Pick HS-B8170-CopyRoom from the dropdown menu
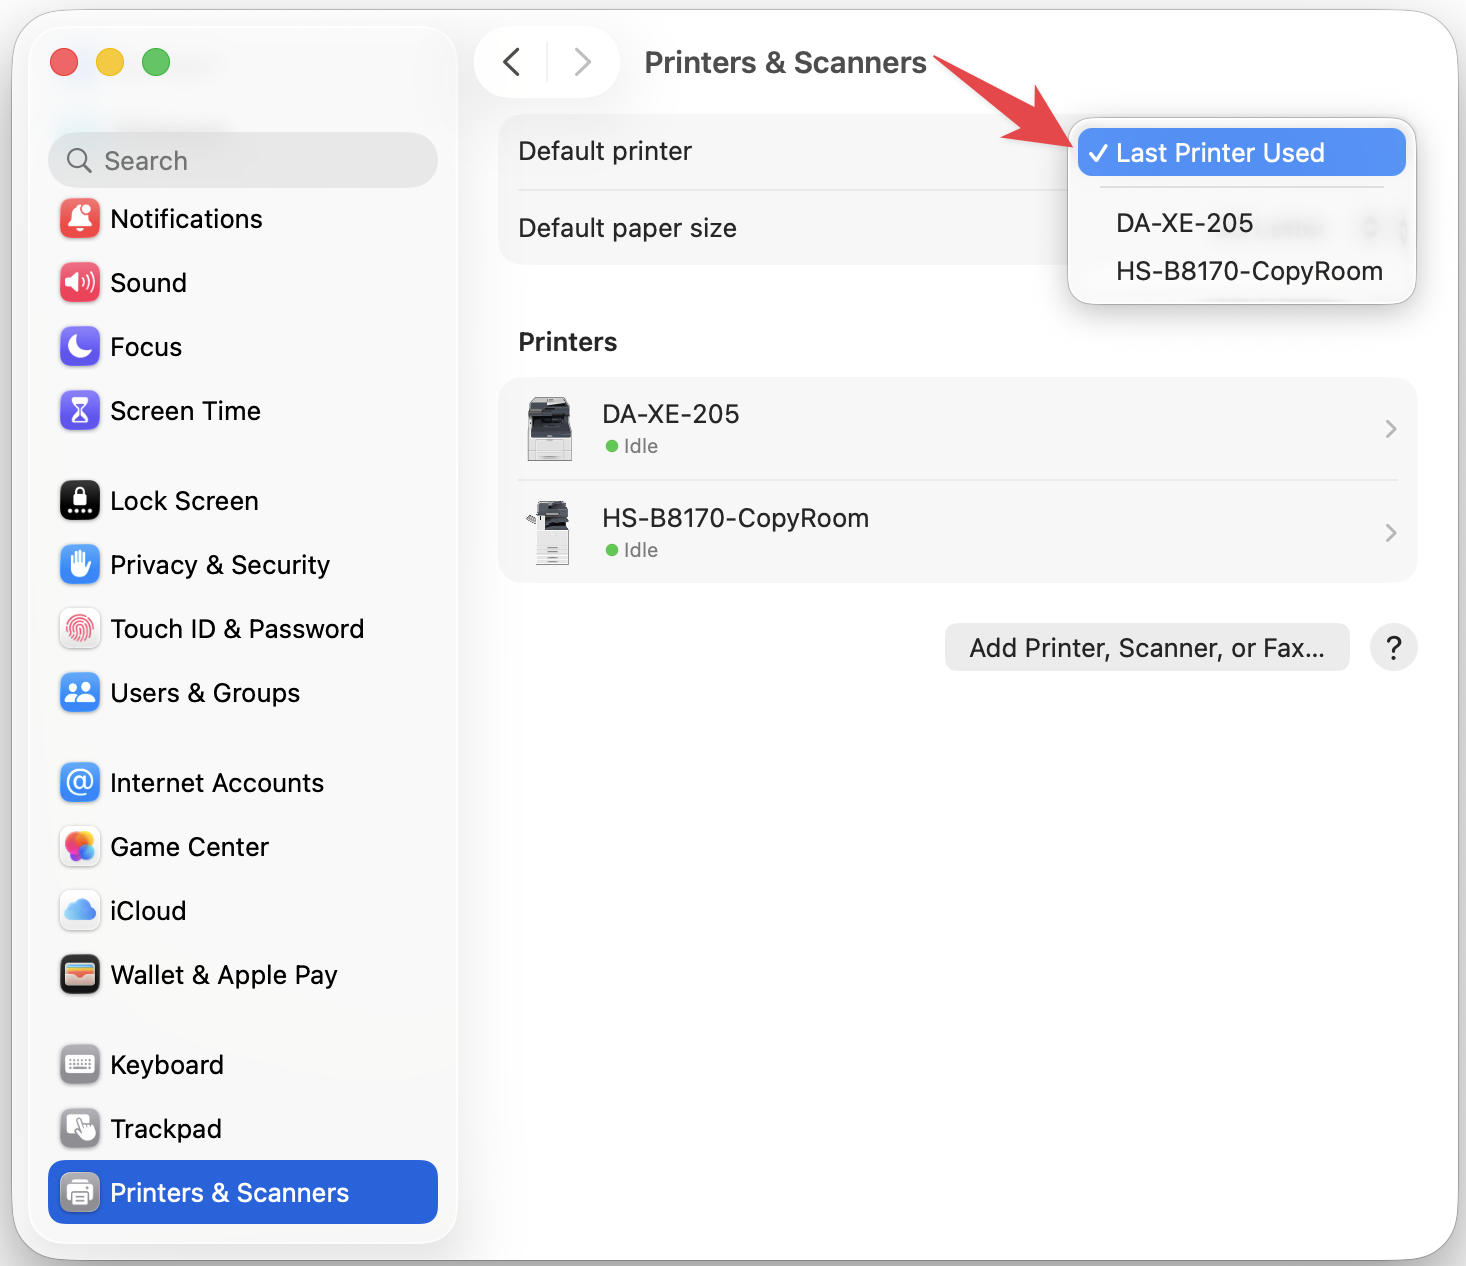1466x1266 pixels. [x=1248, y=271]
